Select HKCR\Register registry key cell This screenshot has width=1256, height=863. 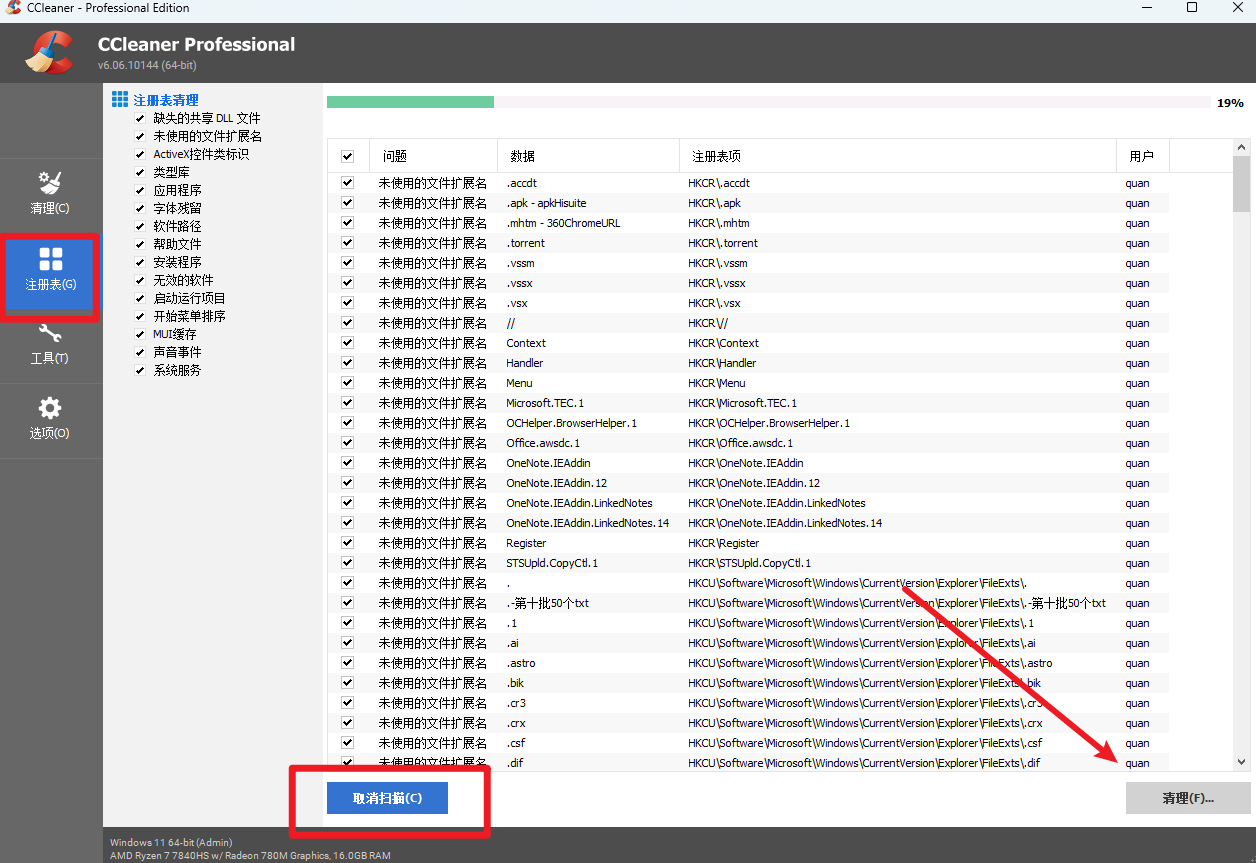pos(723,543)
